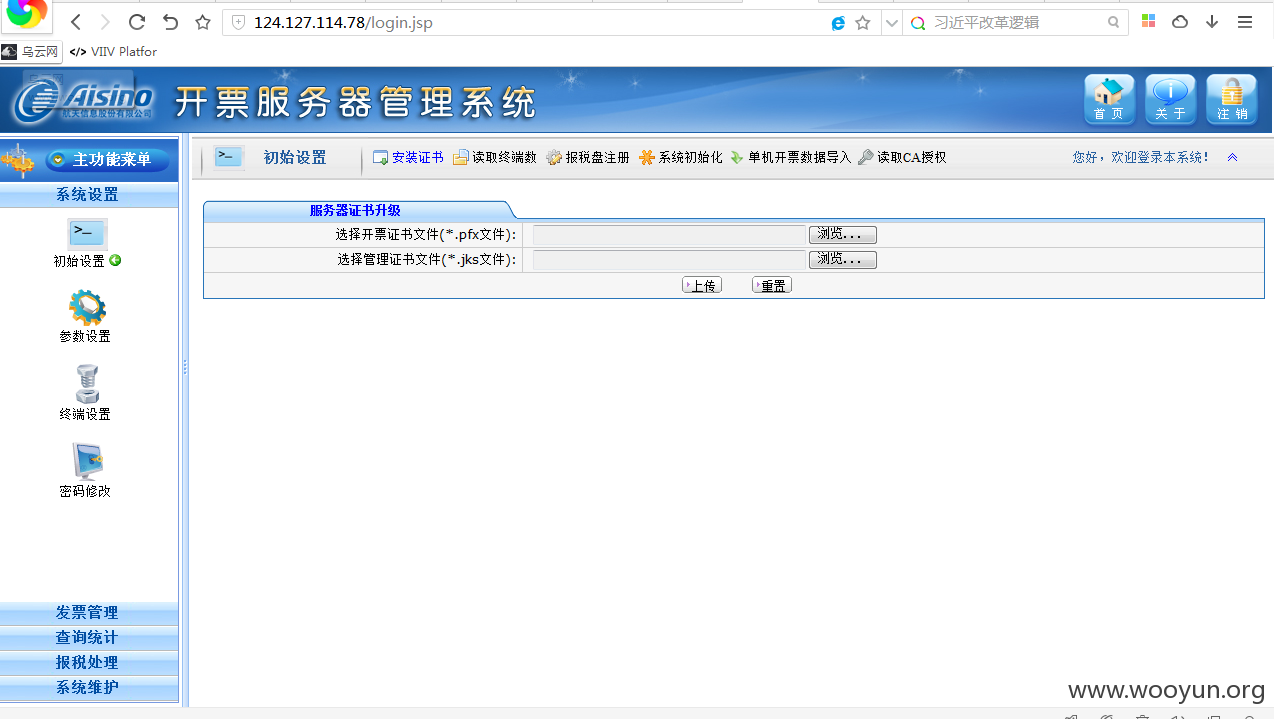Go back in the browser
1274x719 pixels.
76,22
